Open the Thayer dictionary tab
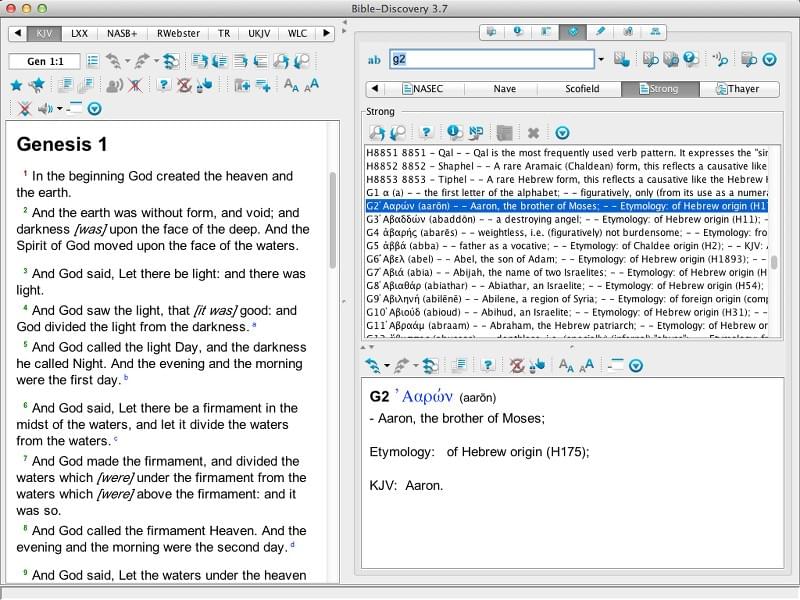This screenshot has height=600, width=800. tap(739, 89)
